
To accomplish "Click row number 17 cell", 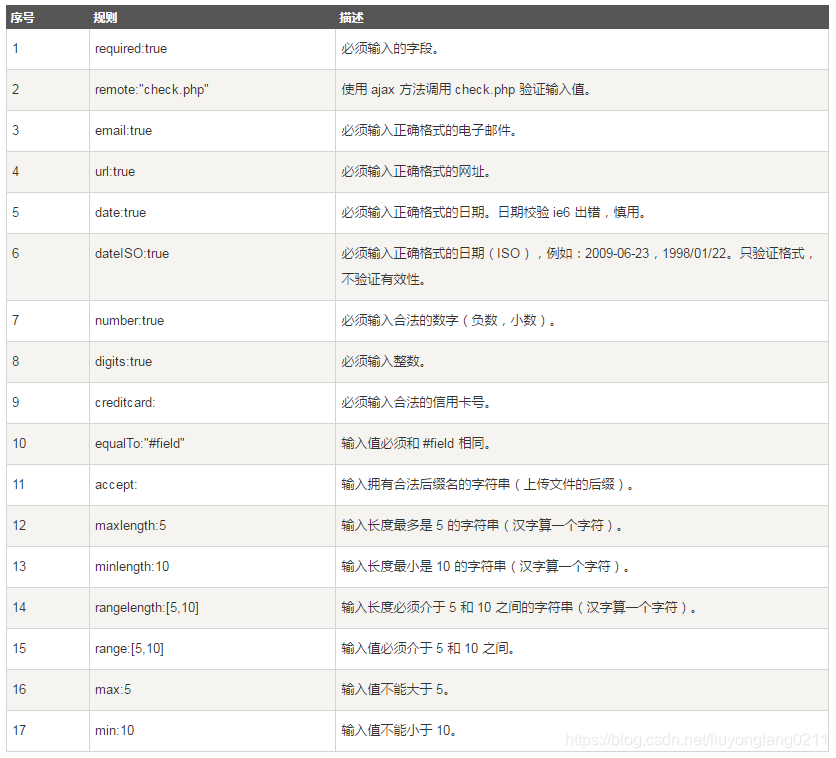I will coord(48,731).
